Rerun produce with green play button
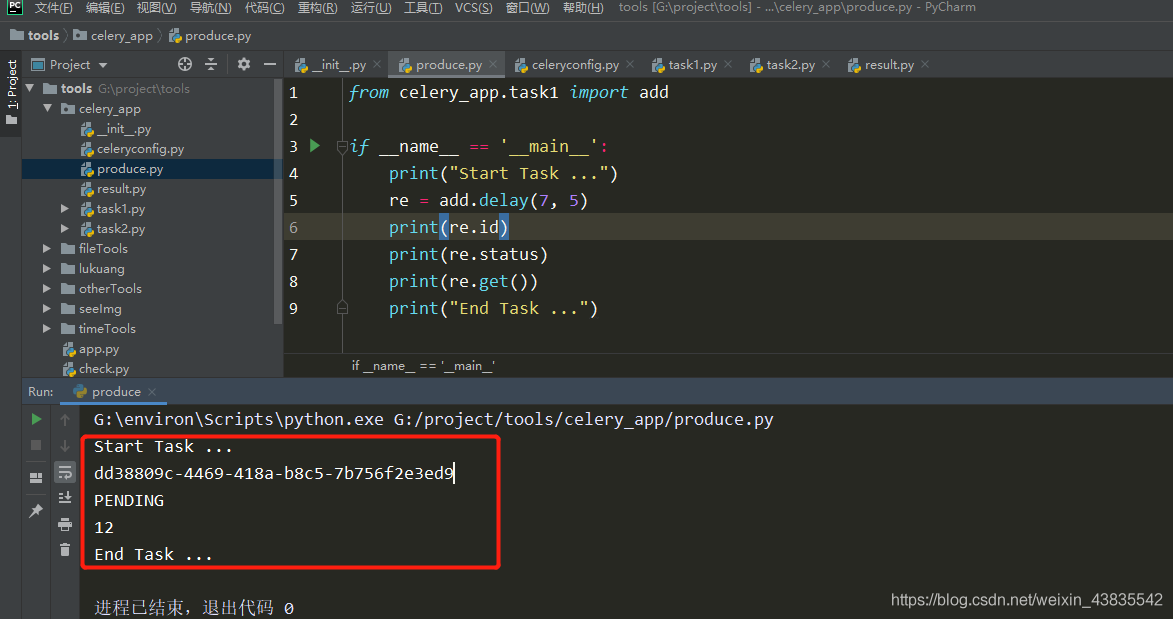Screen dimensions: 1173x619 [36, 419]
